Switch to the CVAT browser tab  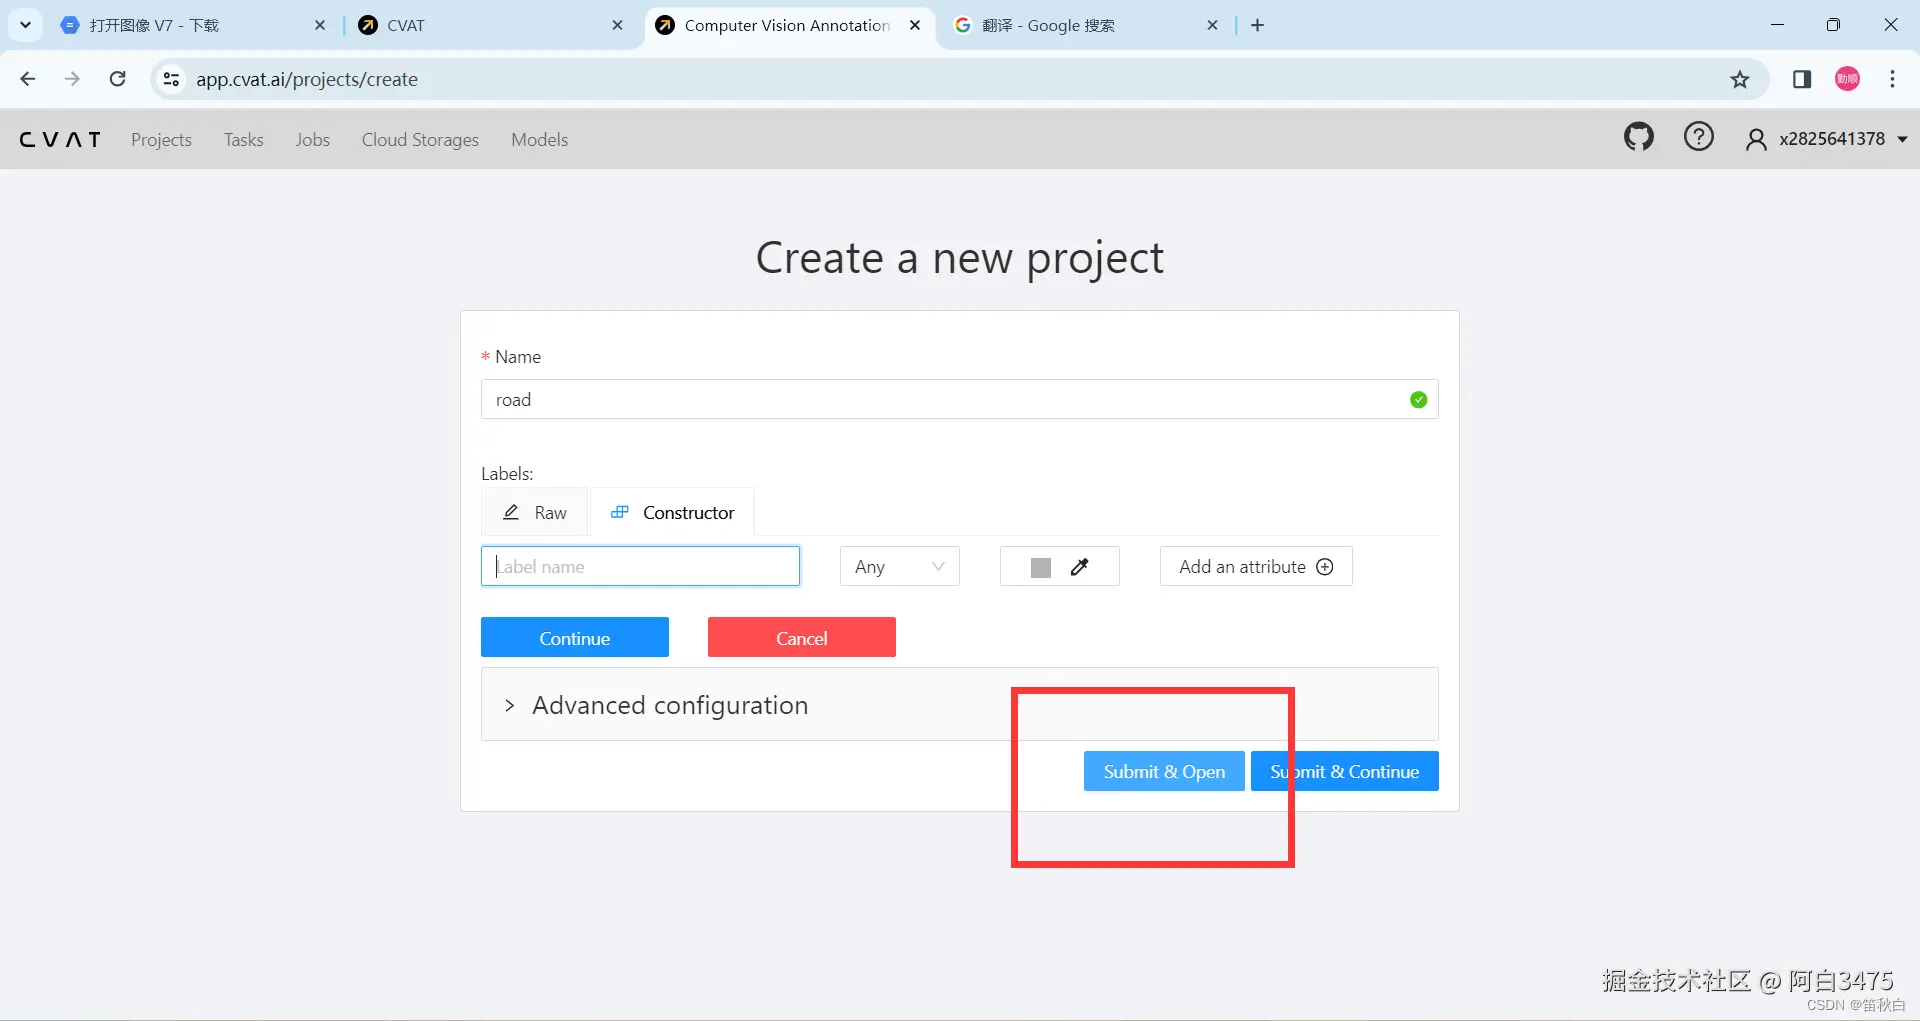coord(490,25)
